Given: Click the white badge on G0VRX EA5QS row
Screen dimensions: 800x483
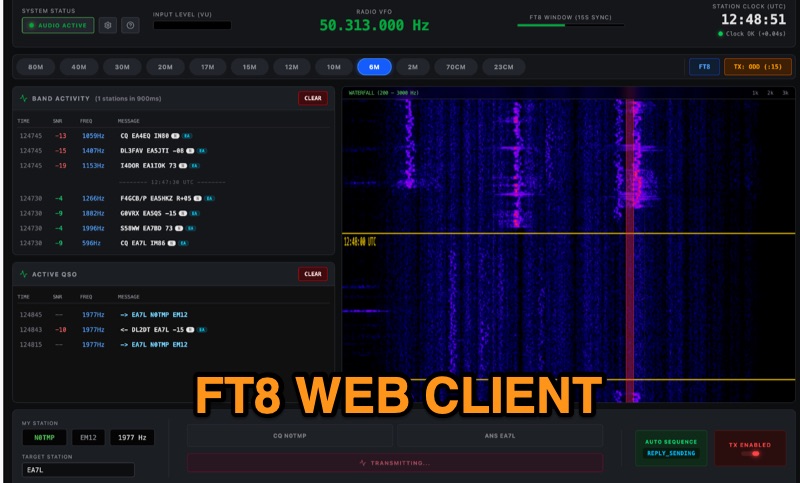Looking at the screenshot, I should [183, 213].
